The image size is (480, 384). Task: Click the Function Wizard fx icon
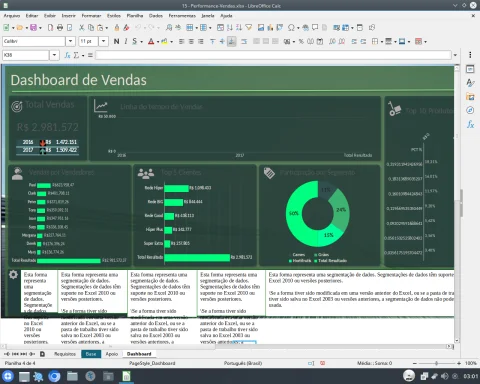pos(67,55)
